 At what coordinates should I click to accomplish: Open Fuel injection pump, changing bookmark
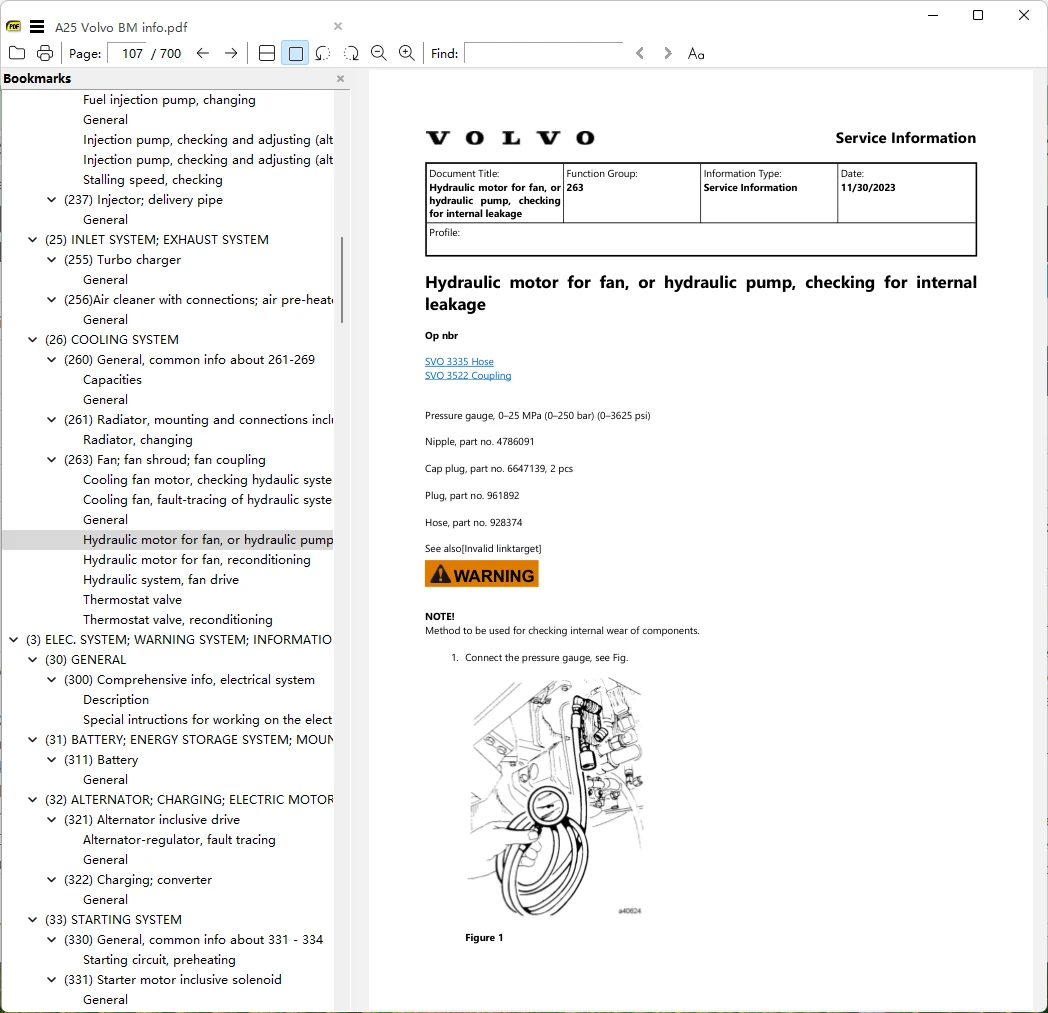(x=169, y=100)
